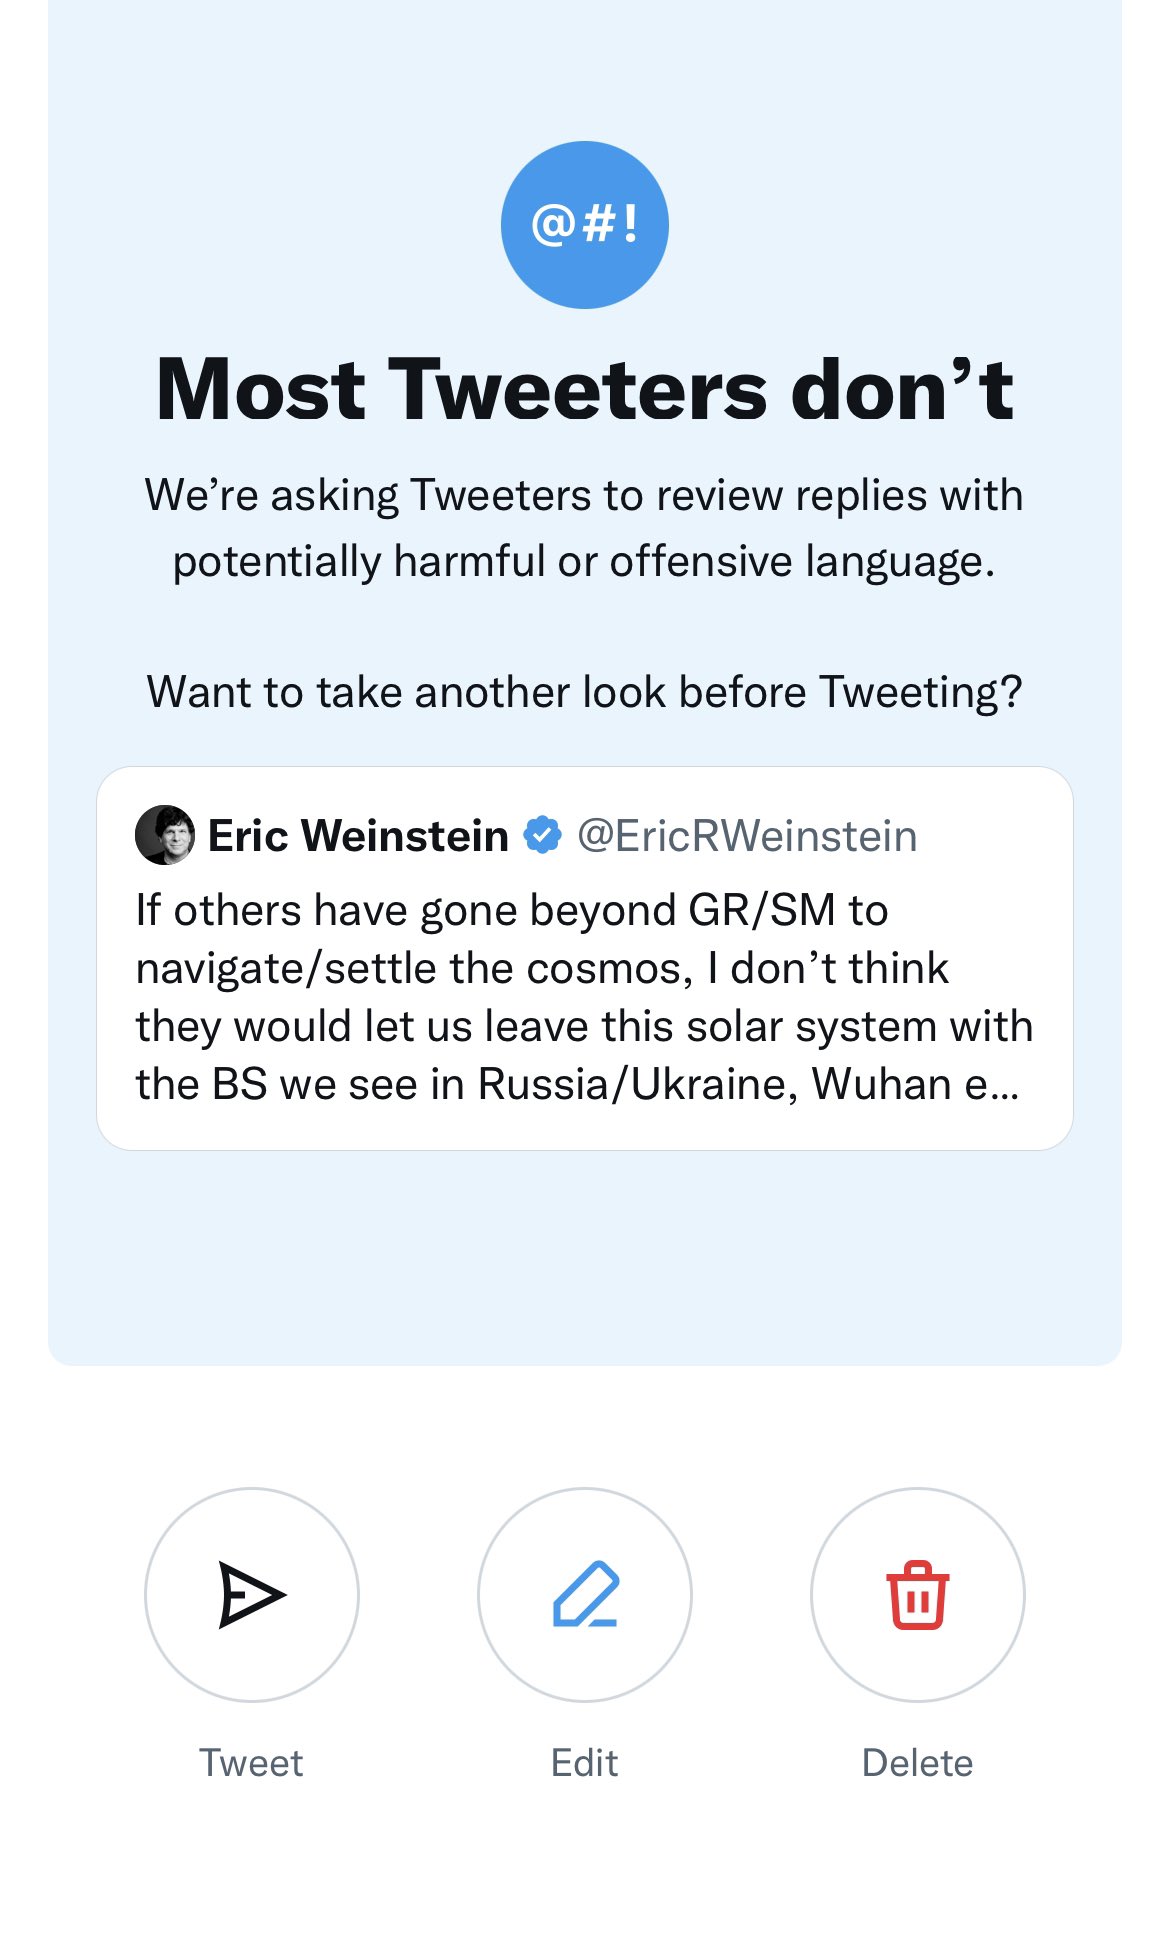Send the reply with the paper-plane icon
The image size is (1170, 1942).
[x=252, y=1594]
